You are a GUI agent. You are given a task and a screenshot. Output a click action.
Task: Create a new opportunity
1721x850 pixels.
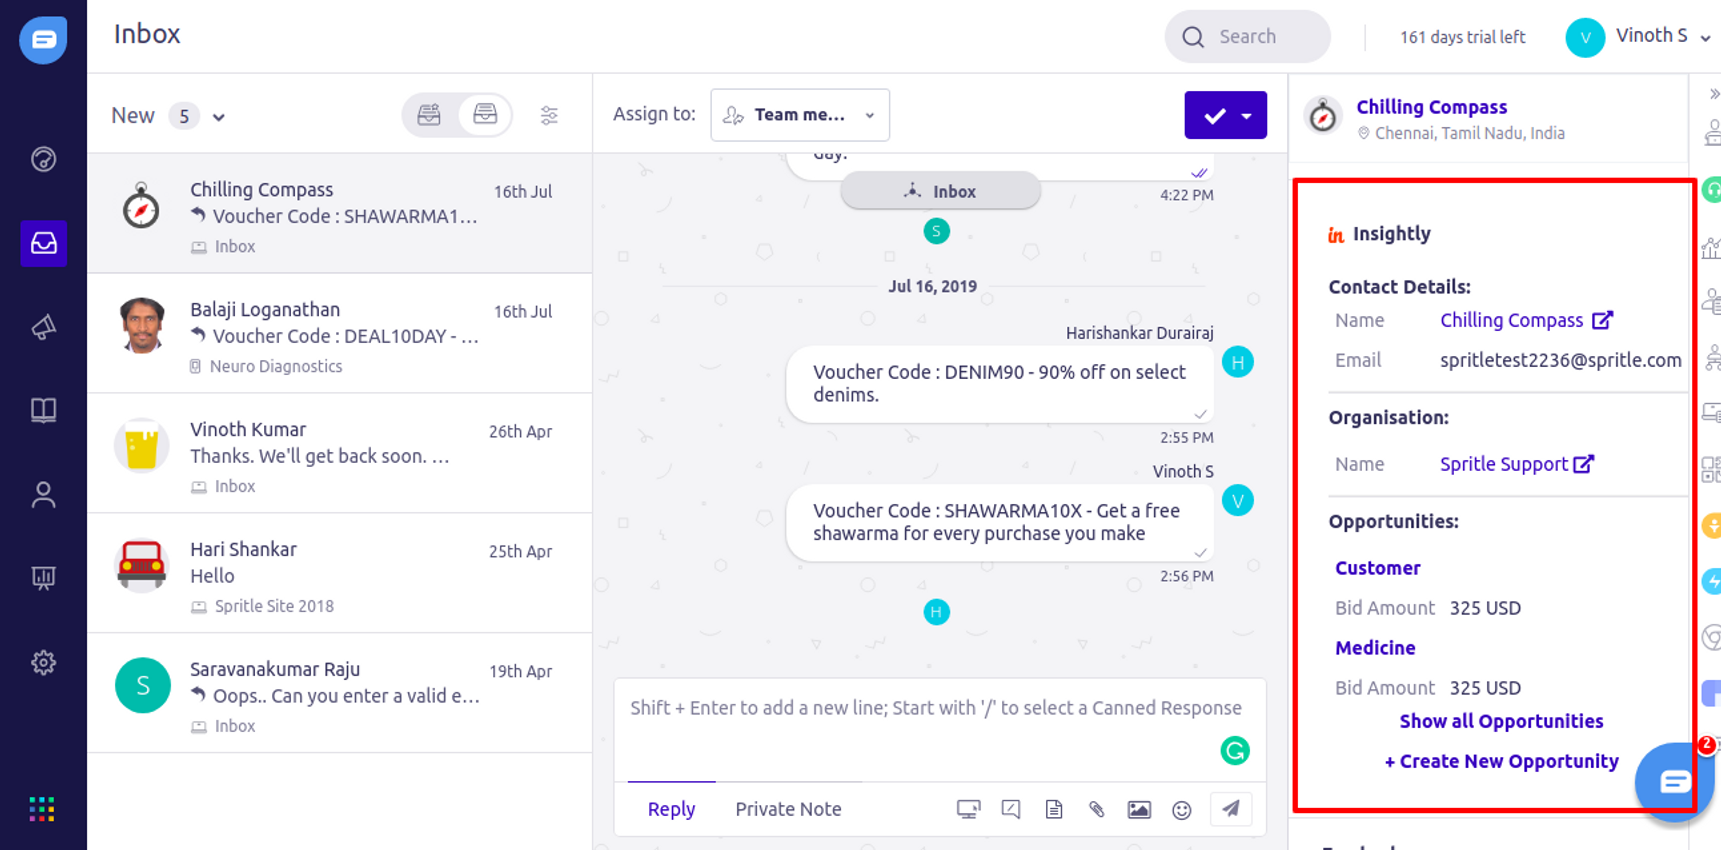point(1501,761)
